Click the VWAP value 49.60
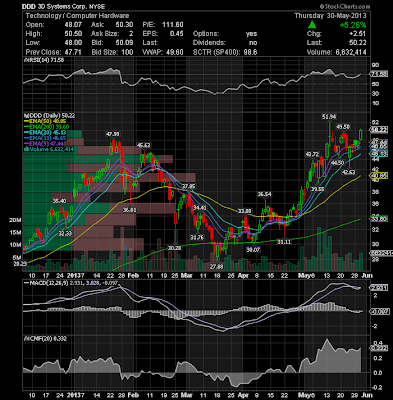Image resolution: width=393 pixels, height=400 pixels. pos(174,52)
